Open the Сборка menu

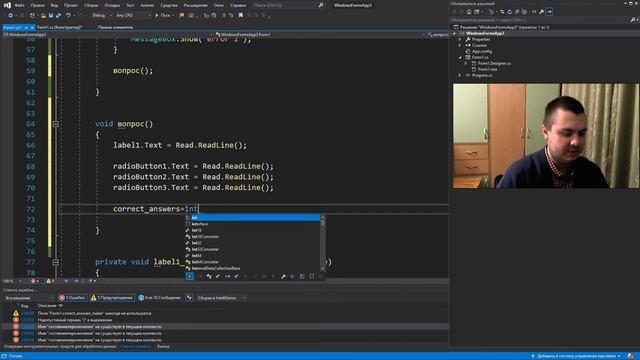click(x=91, y=5)
